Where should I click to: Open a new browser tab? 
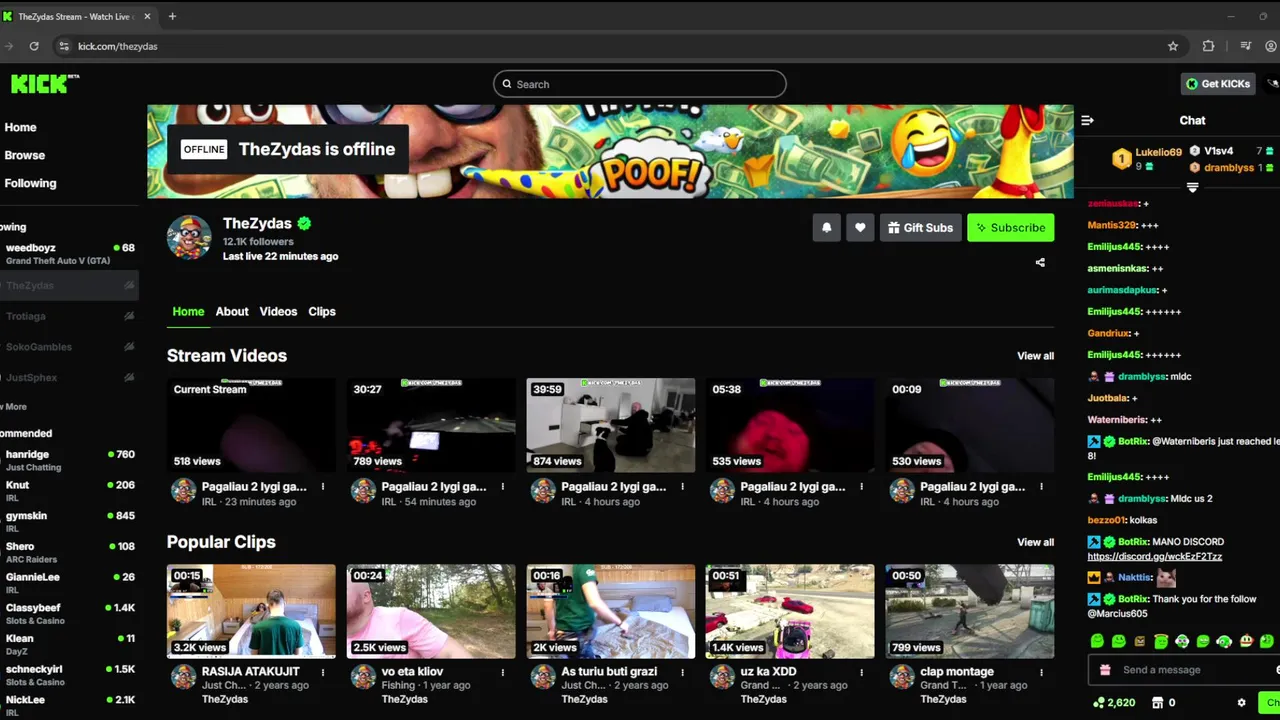click(172, 16)
